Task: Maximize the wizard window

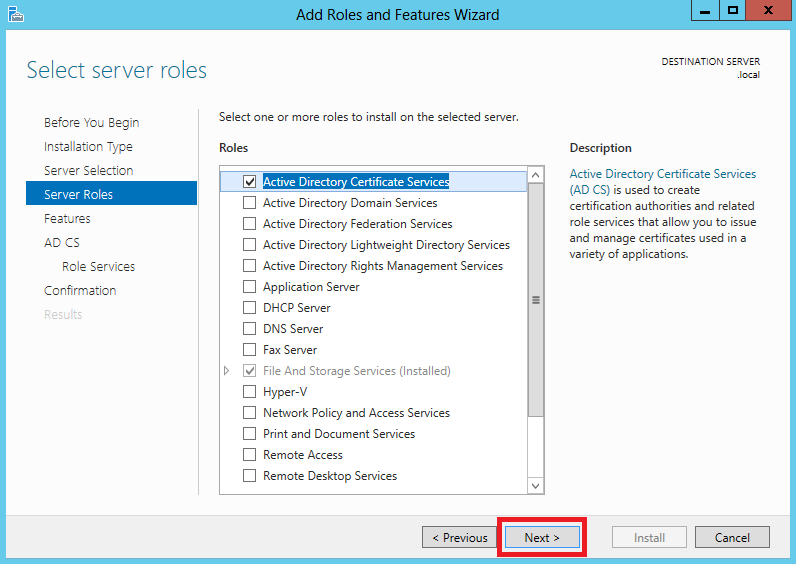Action: [x=733, y=11]
